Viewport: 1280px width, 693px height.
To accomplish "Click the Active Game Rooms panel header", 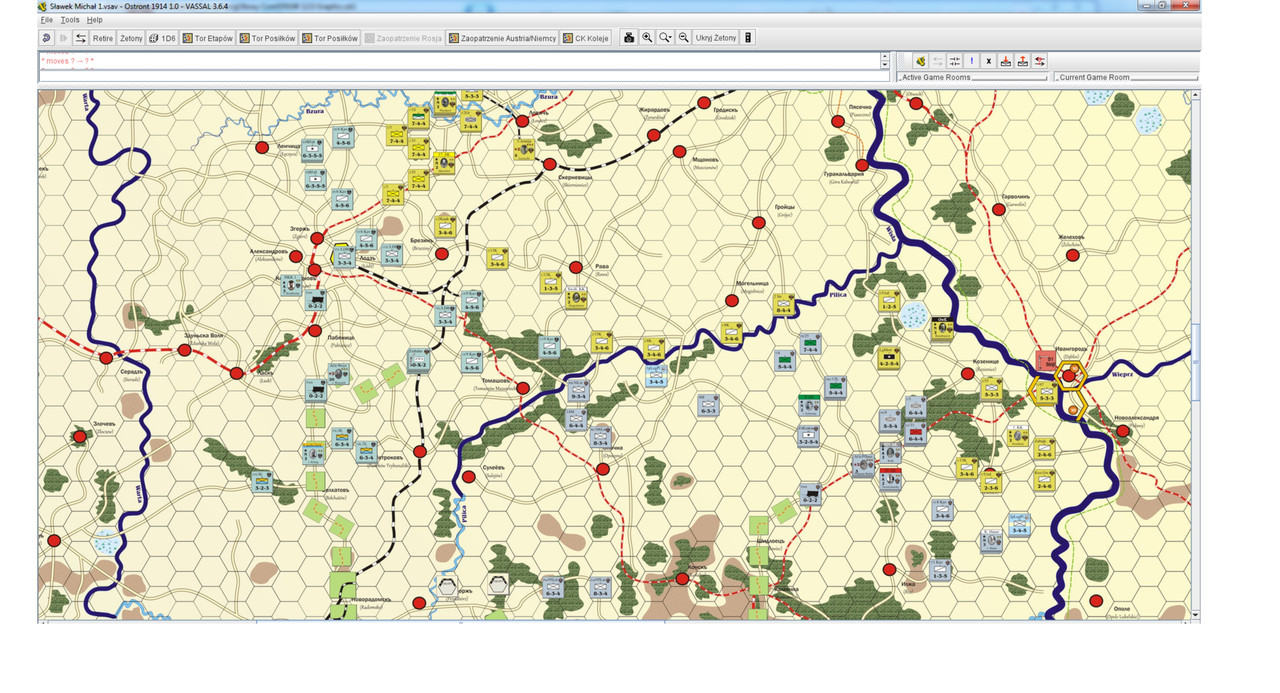I will [972, 77].
